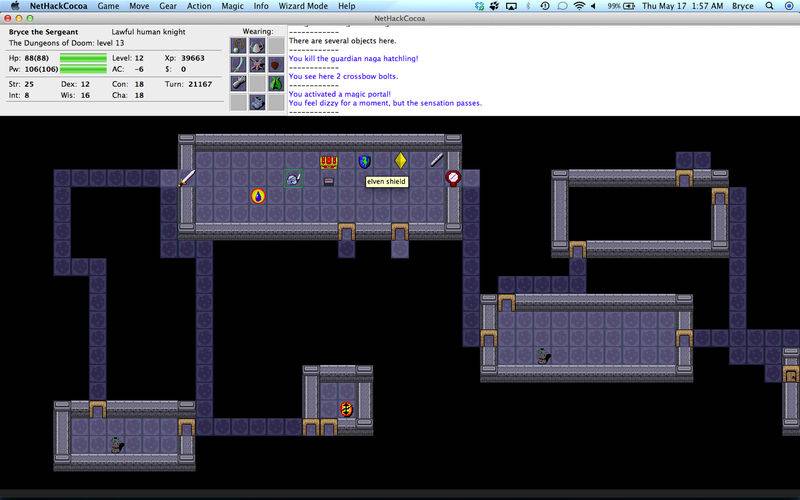
Task: Click the red round sign at the east door
Action: pyautogui.click(x=453, y=178)
